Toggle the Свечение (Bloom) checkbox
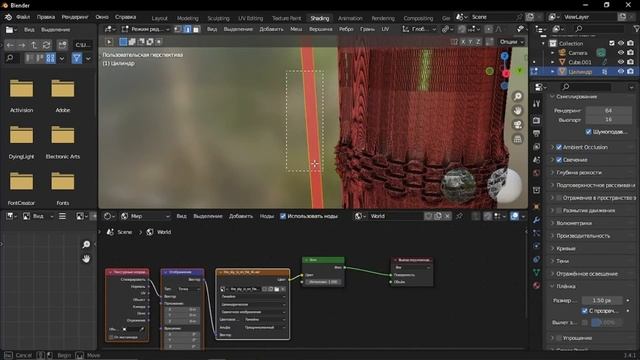 [x=559, y=160]
